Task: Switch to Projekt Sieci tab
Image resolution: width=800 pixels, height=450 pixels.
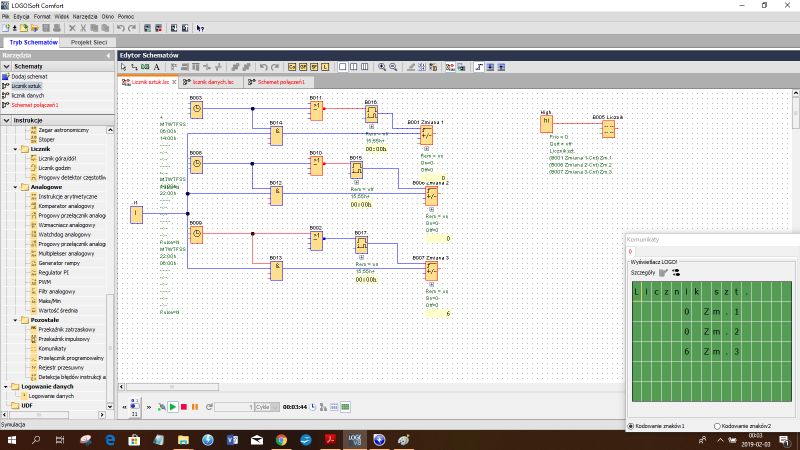Action: [x=89, y=42]
